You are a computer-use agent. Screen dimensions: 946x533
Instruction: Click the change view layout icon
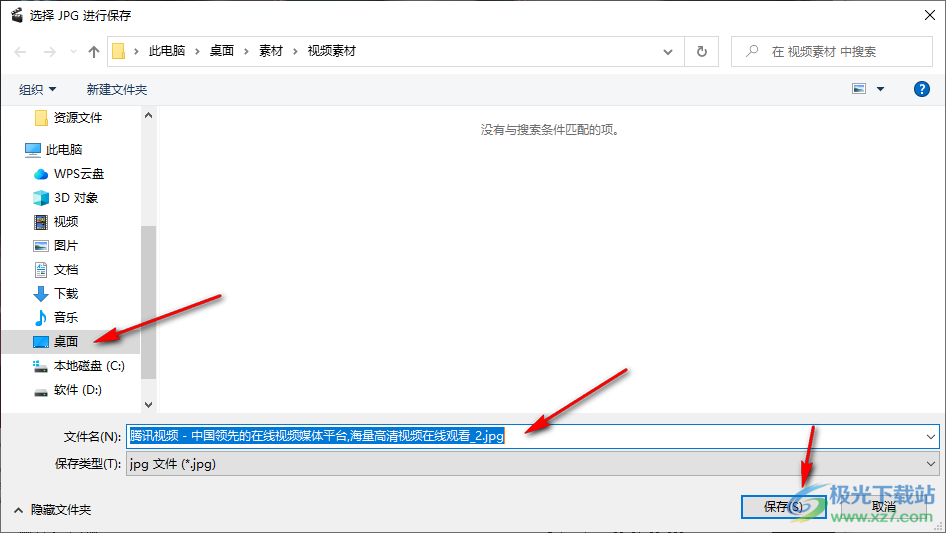point(858,89)
